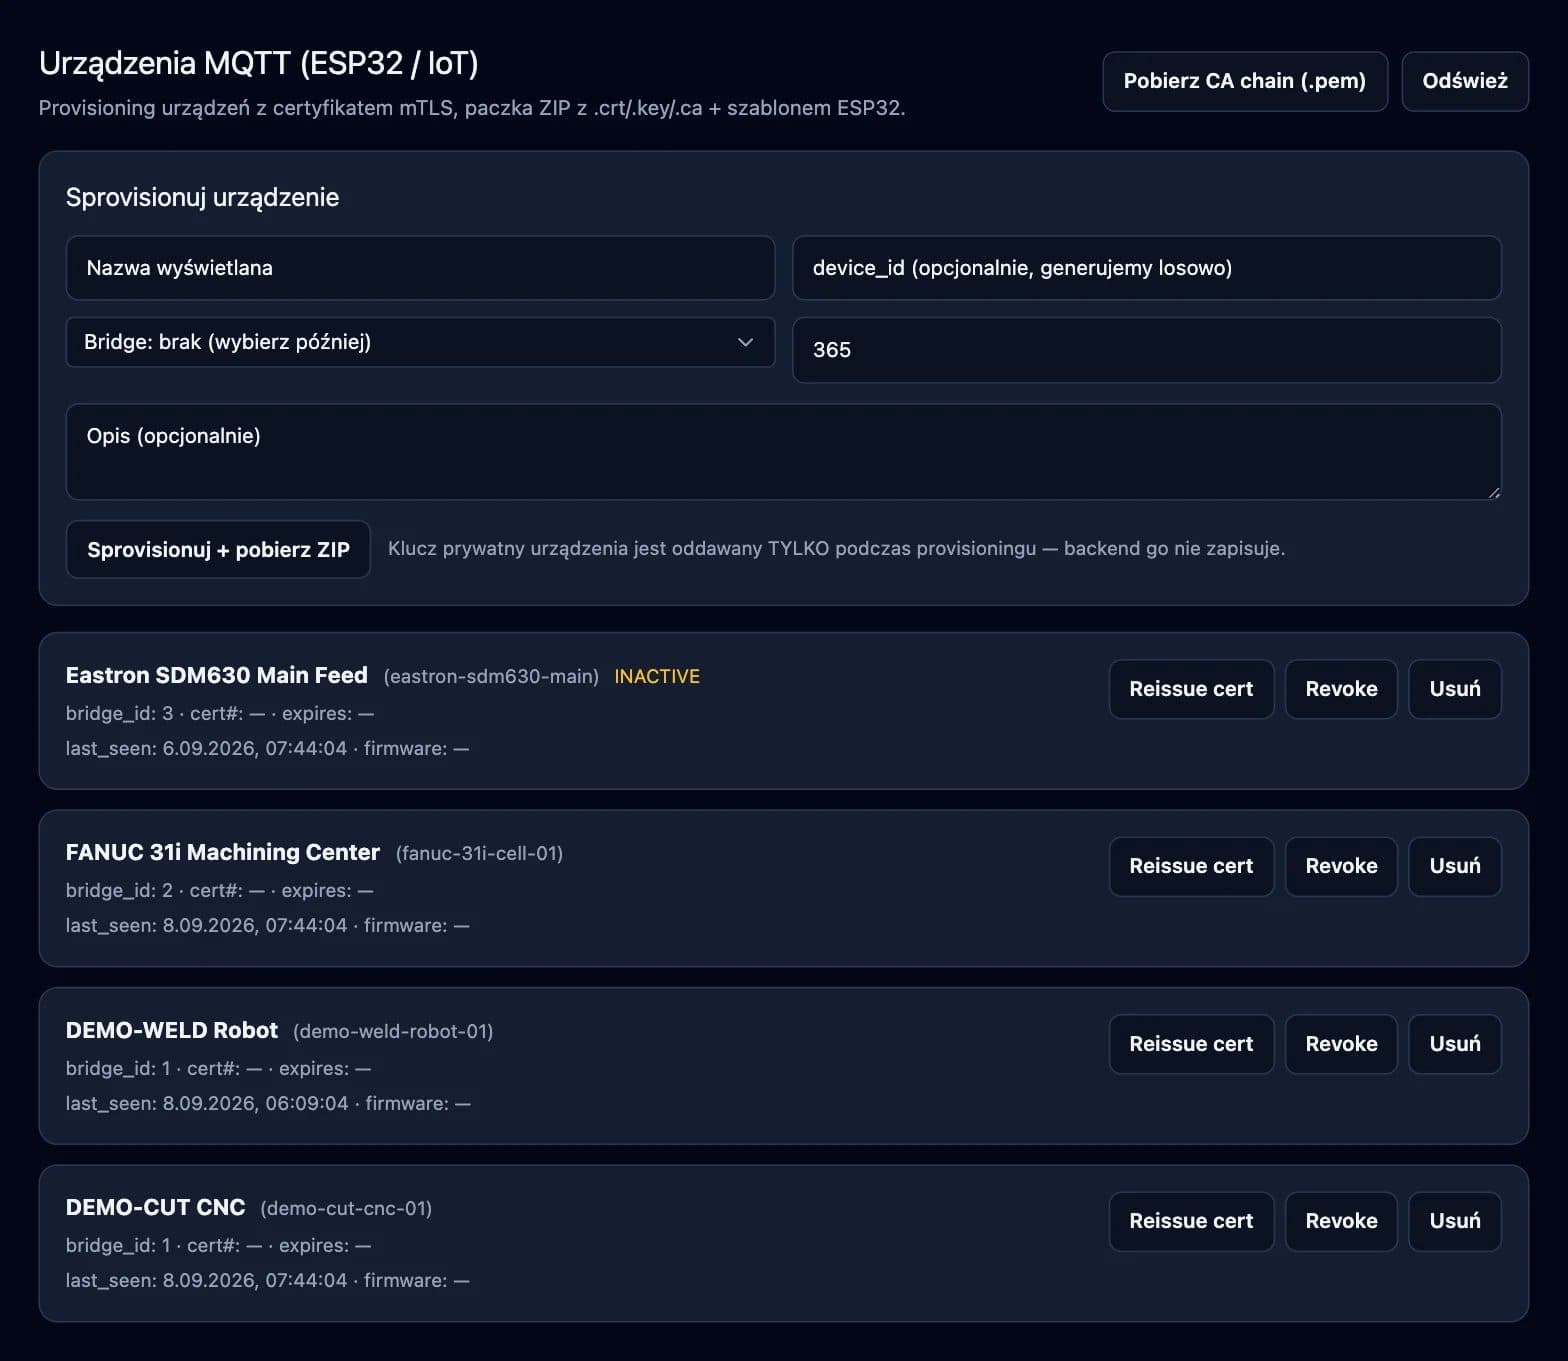The width and height of the screenshot is (1568, 1361).
Task: Revoke the DEMO-WELD Robot certificate
Action: click(1341, 1044)
